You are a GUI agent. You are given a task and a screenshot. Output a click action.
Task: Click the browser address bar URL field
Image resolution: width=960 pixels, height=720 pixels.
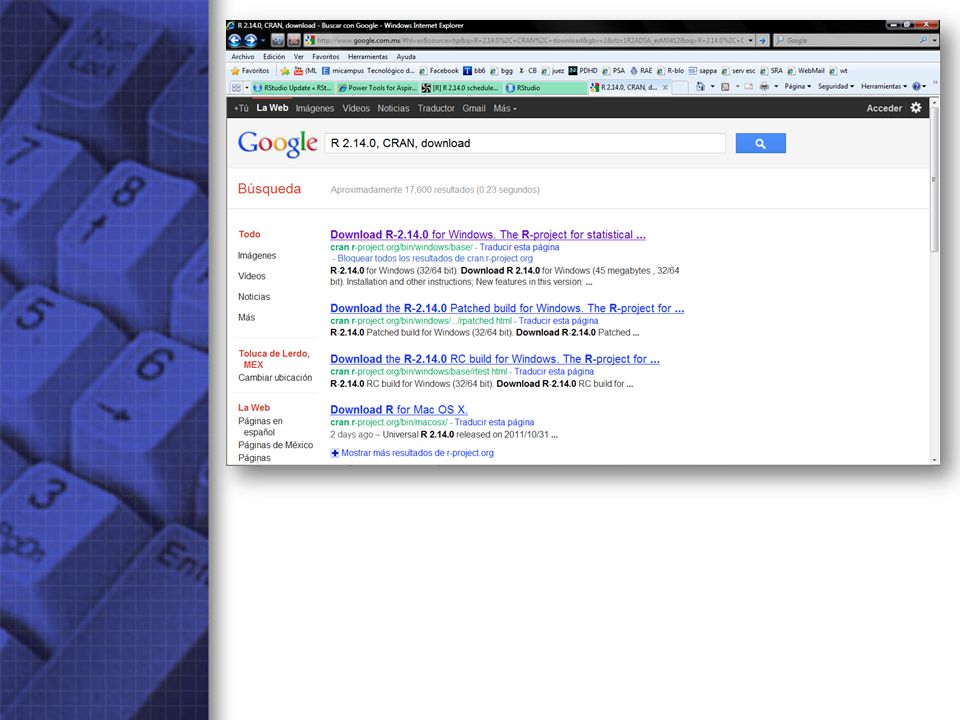coord(531,40)
